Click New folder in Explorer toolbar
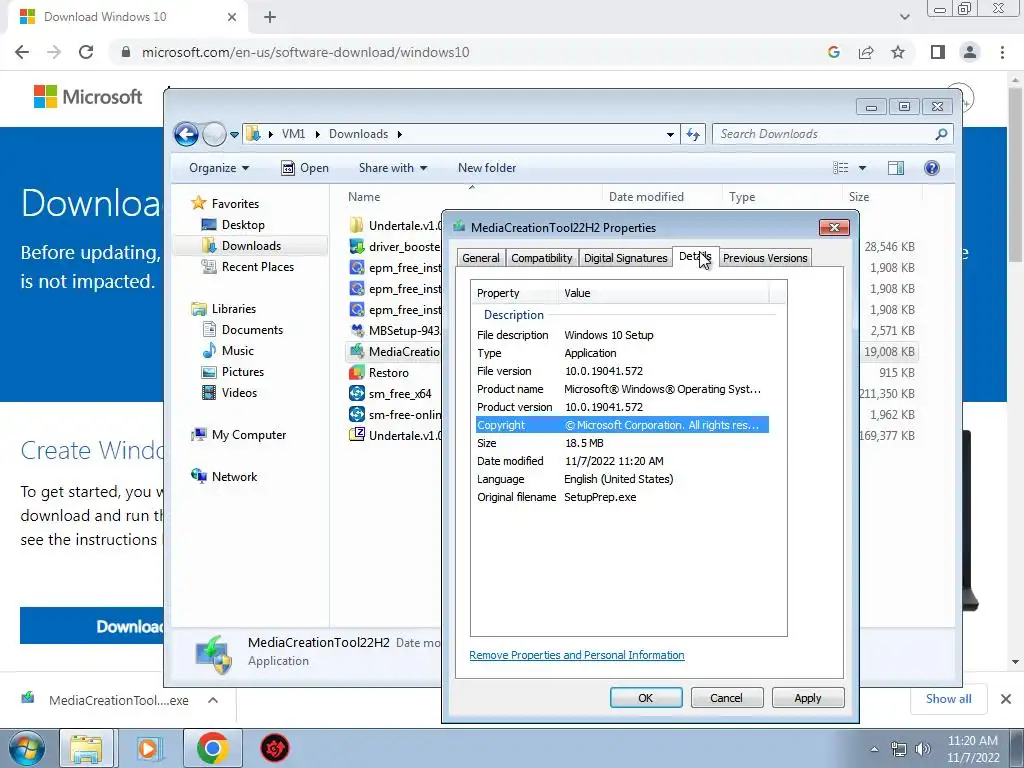The image size is (1024, 768). click(x=487, y=168)
